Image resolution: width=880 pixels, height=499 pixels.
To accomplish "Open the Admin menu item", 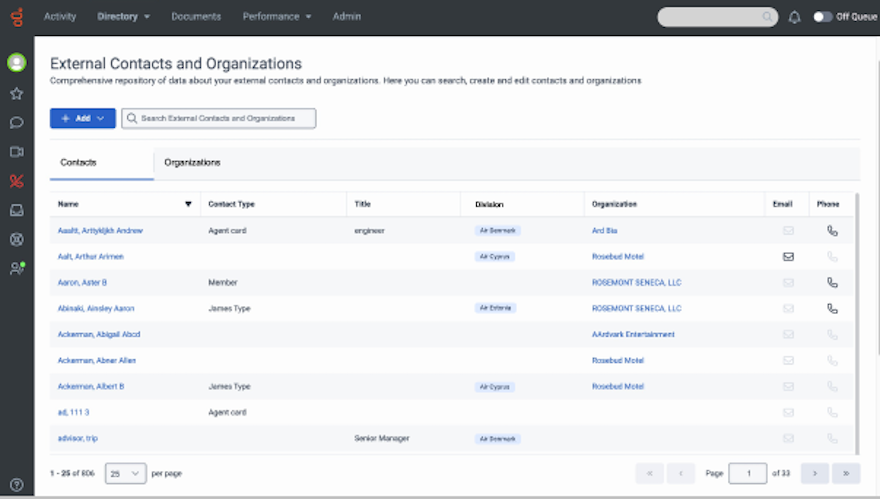I will [347, 17].
